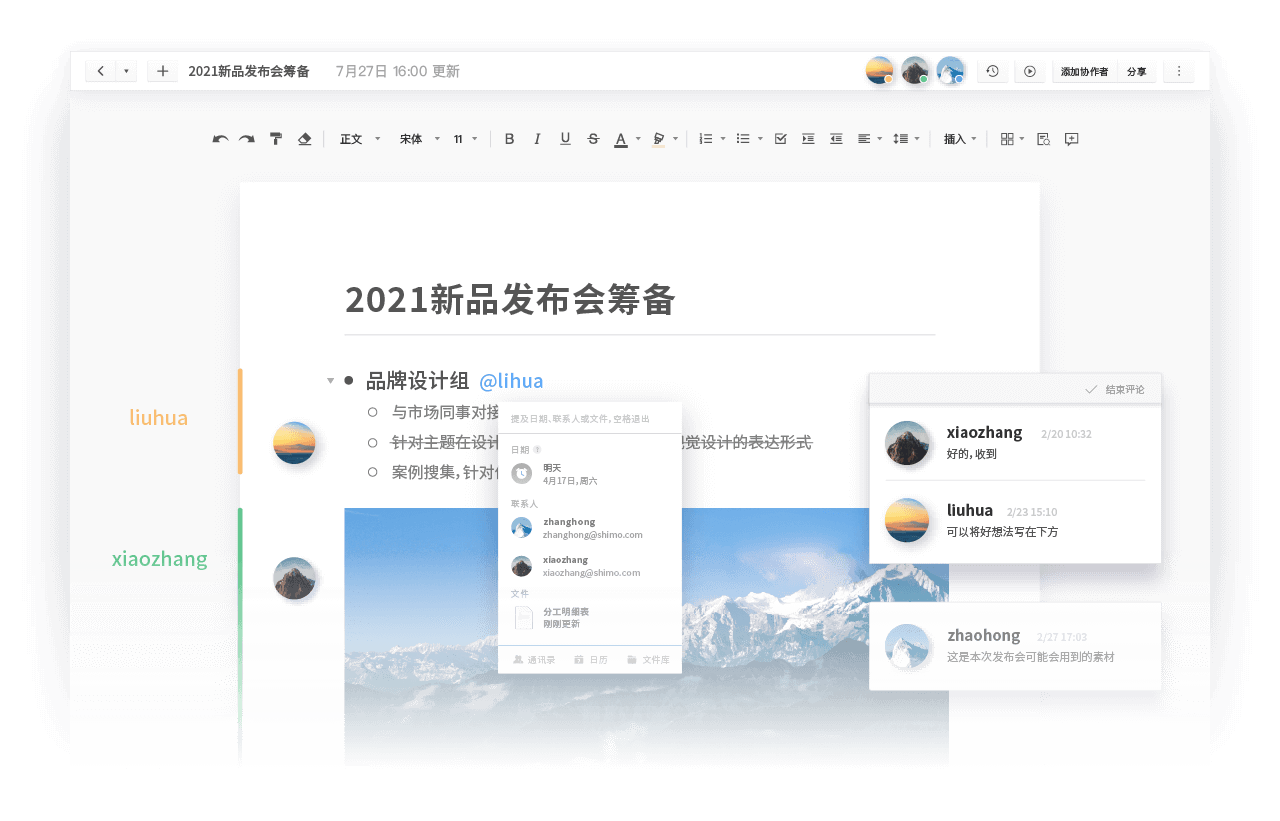
Task: Select contact zhanghong in mention list
Action: [590, 528]
